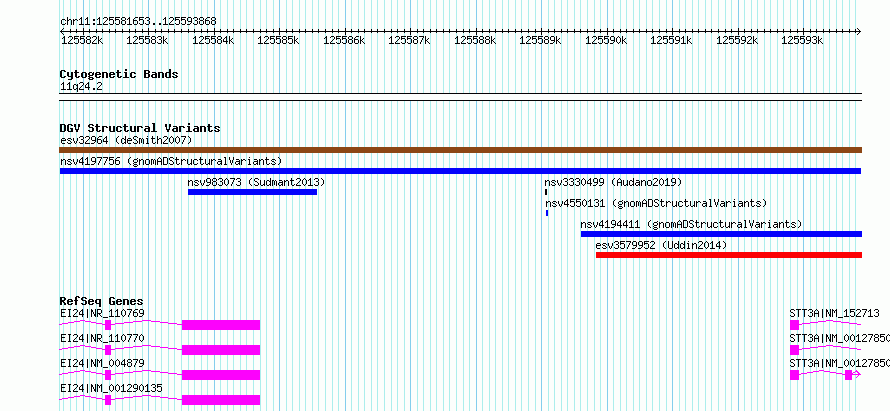Viewport: 890px width, 411px height.
Task: Click the 125583k ruler tick label
Action: point(147,40)
